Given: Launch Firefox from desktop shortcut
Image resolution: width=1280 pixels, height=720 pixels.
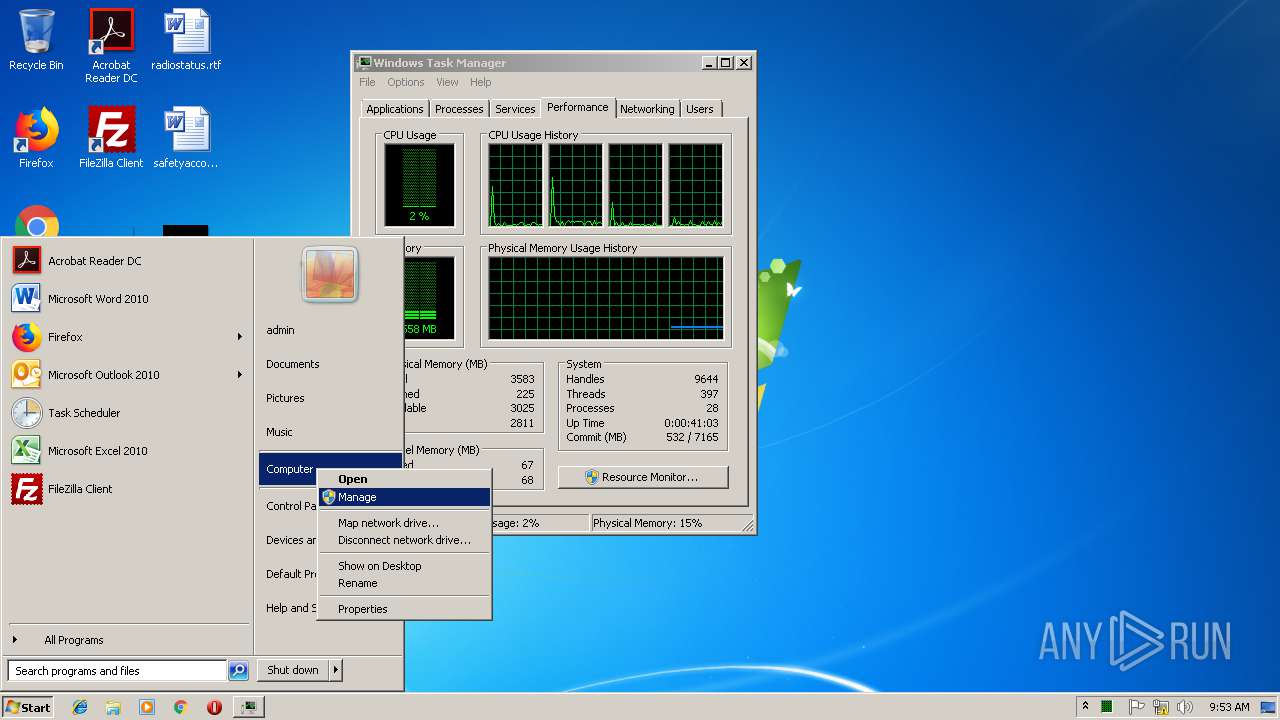Looking at the screenshot, I should (36, 138).
